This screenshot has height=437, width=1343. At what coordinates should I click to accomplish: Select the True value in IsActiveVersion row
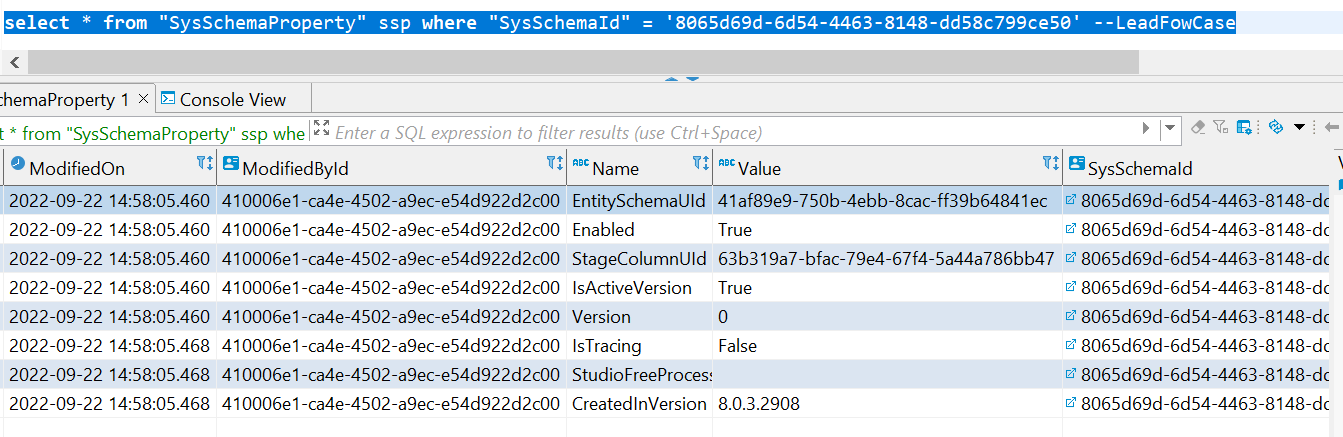887,288
